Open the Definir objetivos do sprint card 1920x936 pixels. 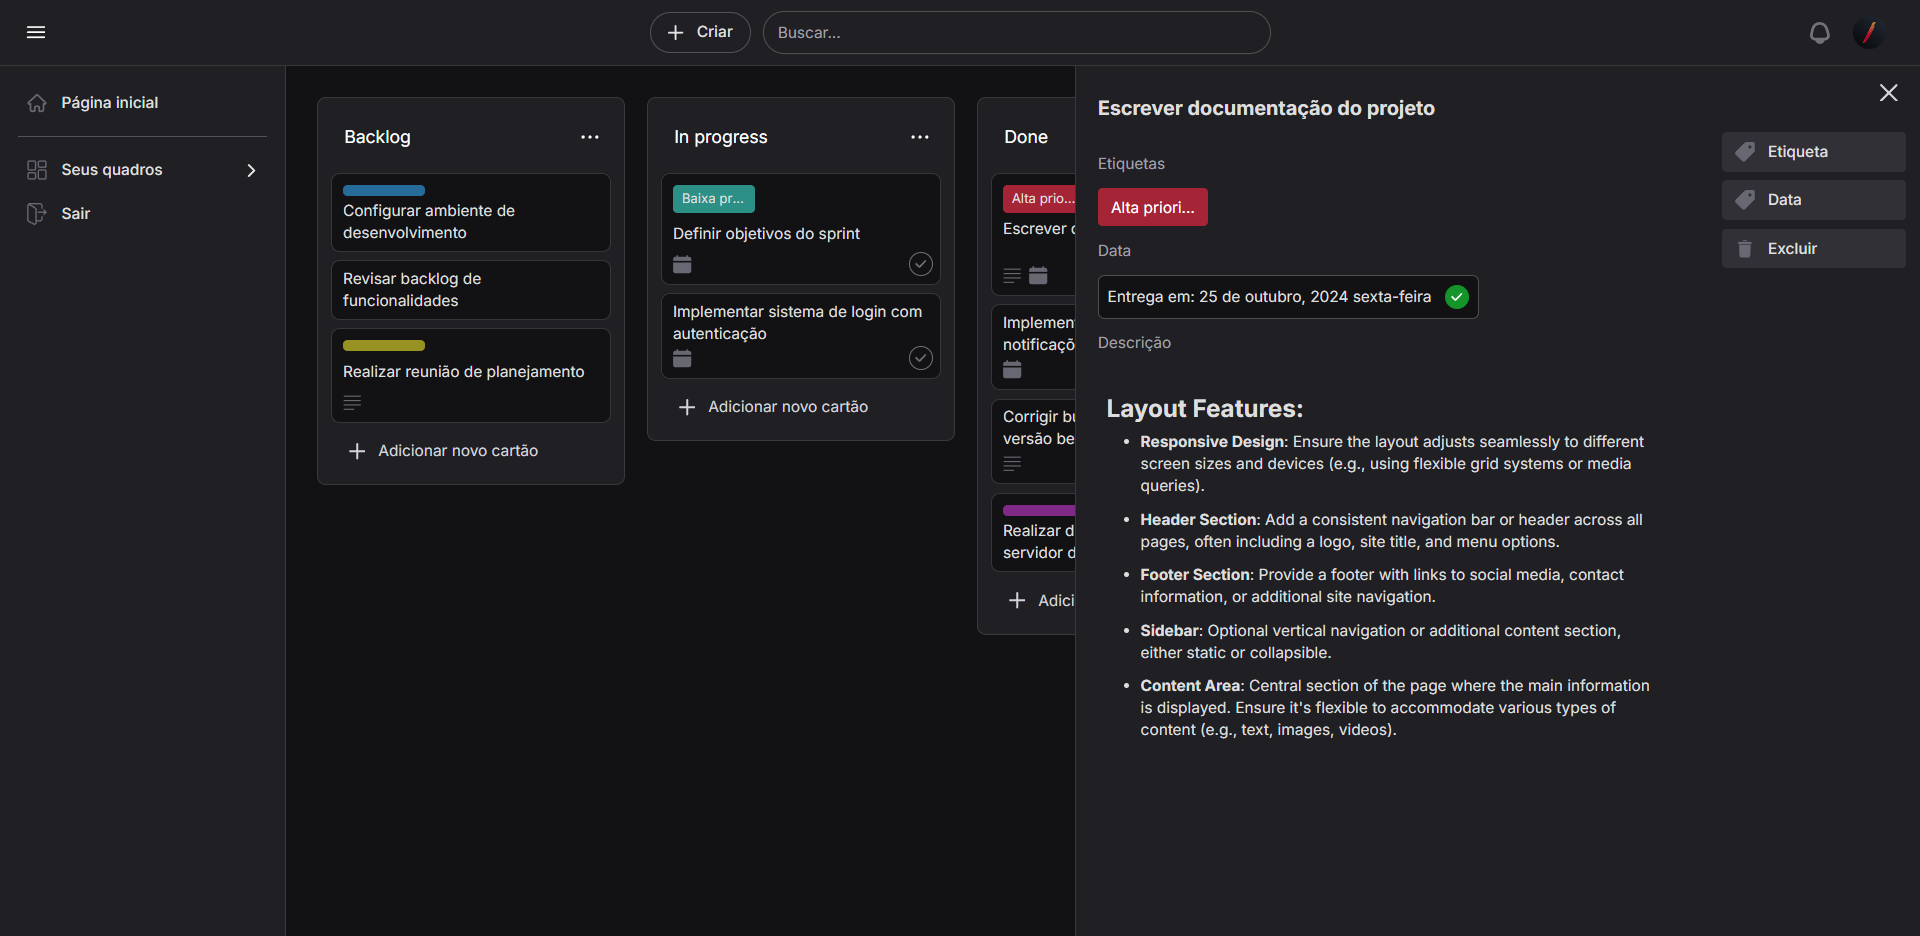point(801,229)
